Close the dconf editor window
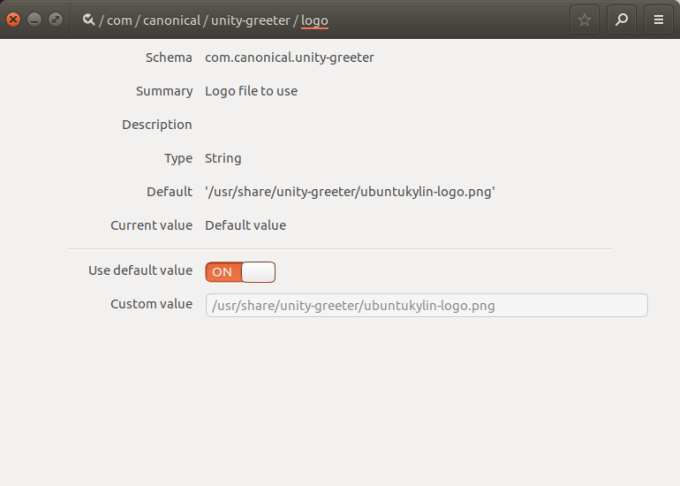The height and width of the screenshot is (486, 680). click(13, 20)
